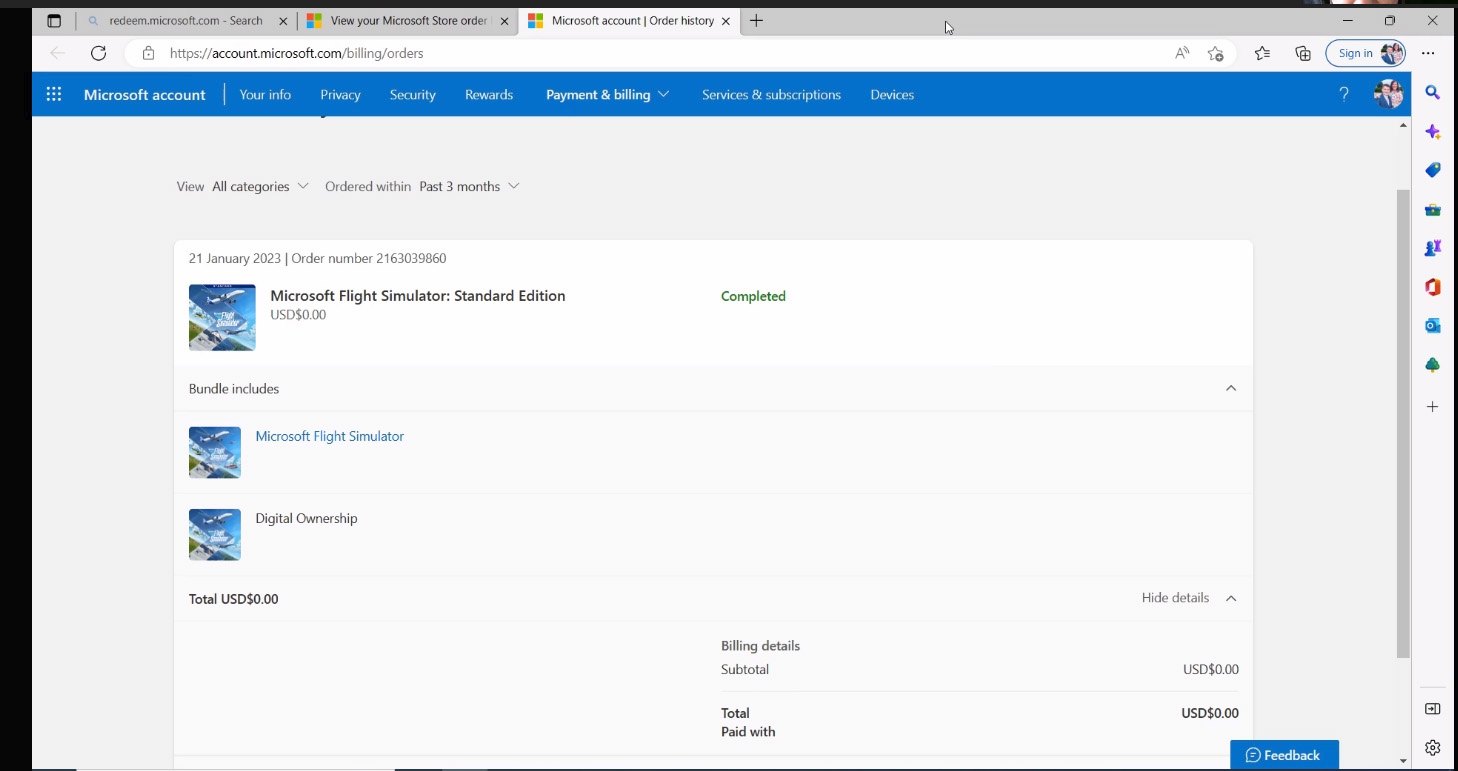The height and width of the screenshot is (771, 1458).
Task: Open the tab actions menu icon
Action: (54, 20)
